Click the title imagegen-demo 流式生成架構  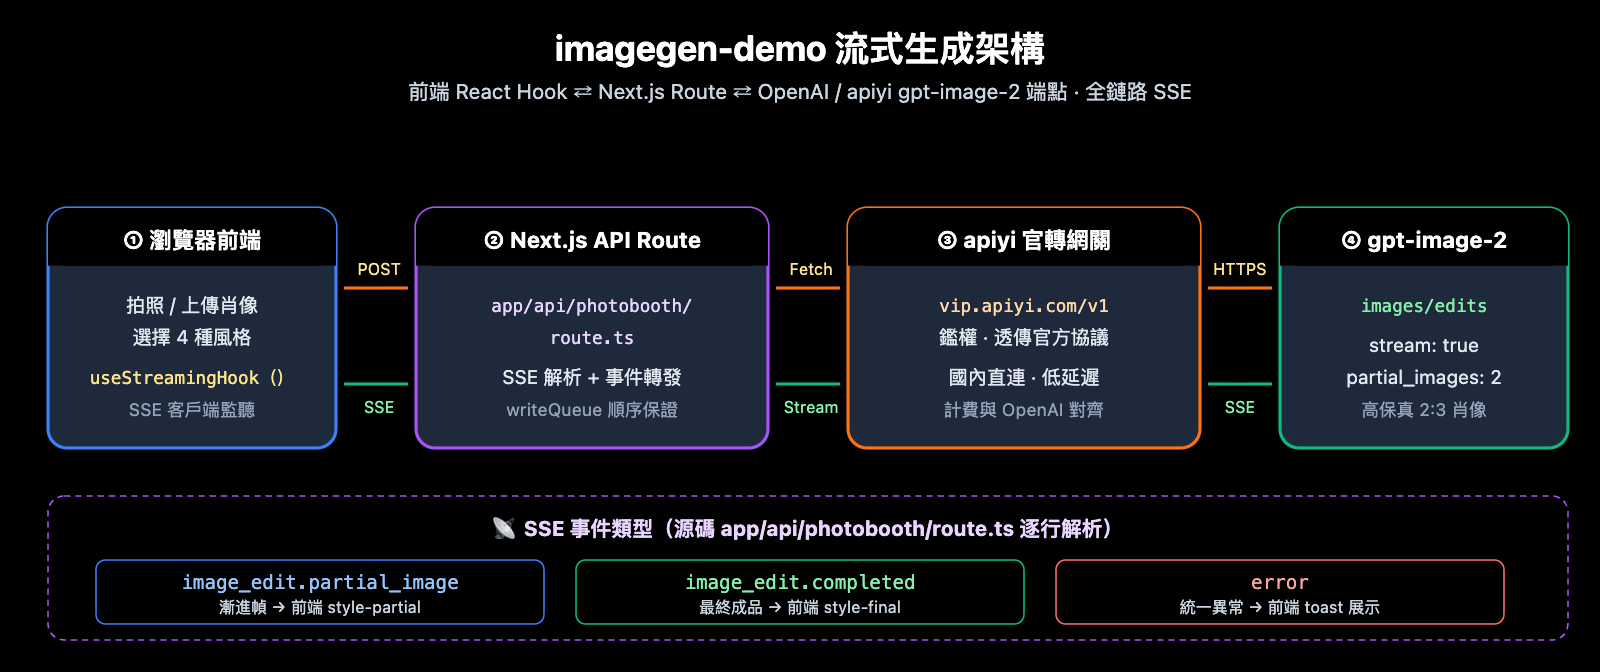pos(799,49)
